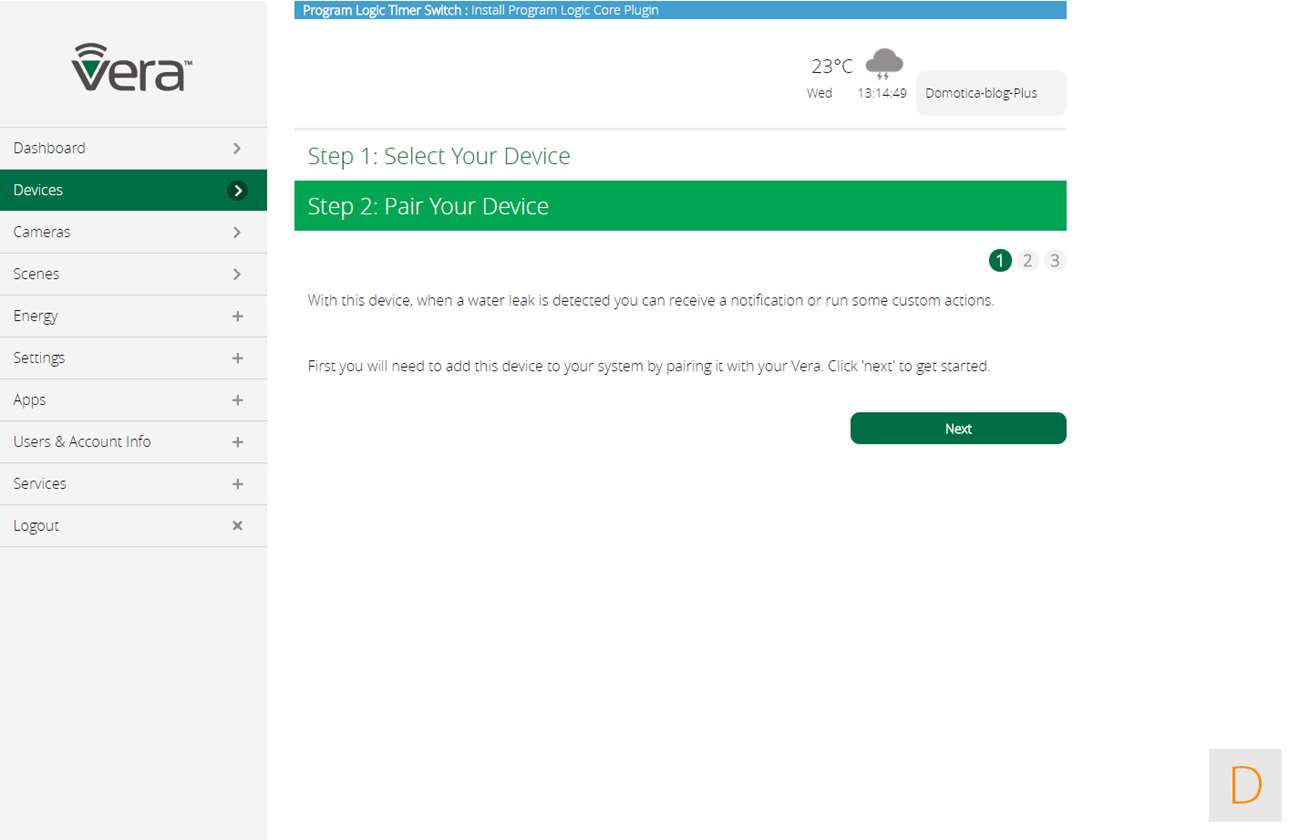Click the Logout X icon

[237, 525]
